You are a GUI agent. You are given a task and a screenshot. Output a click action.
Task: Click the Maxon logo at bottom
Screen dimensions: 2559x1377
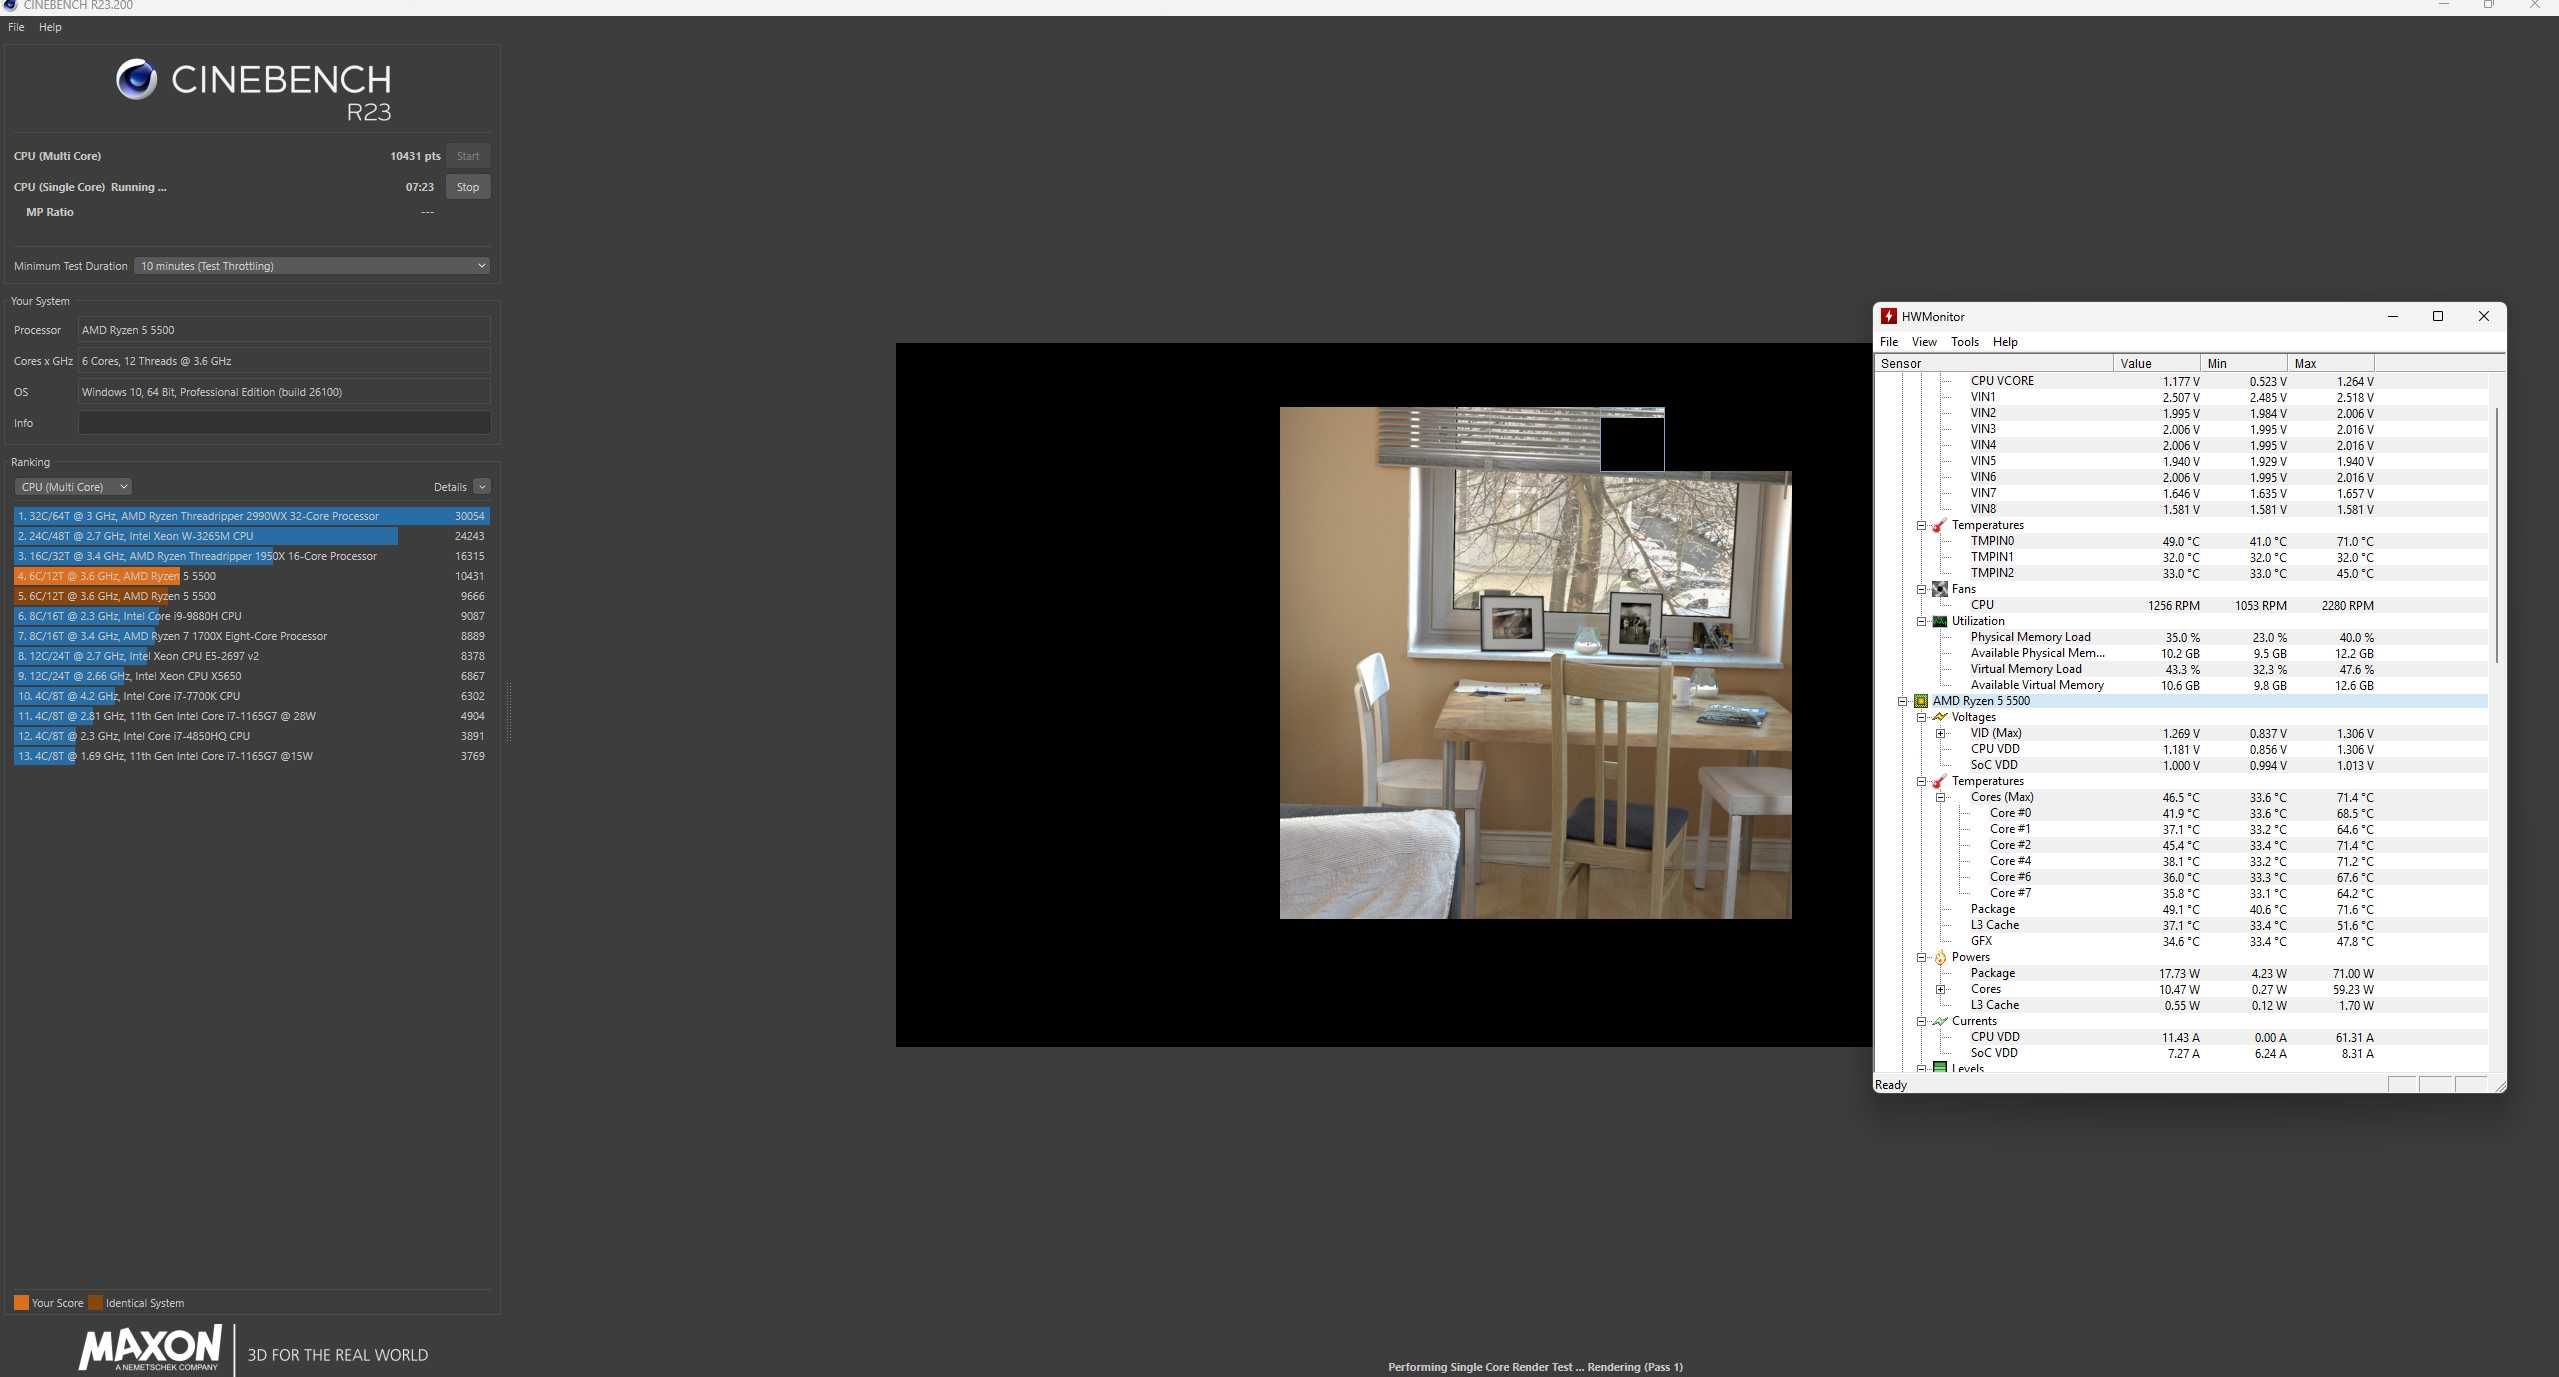(150, 1347)
